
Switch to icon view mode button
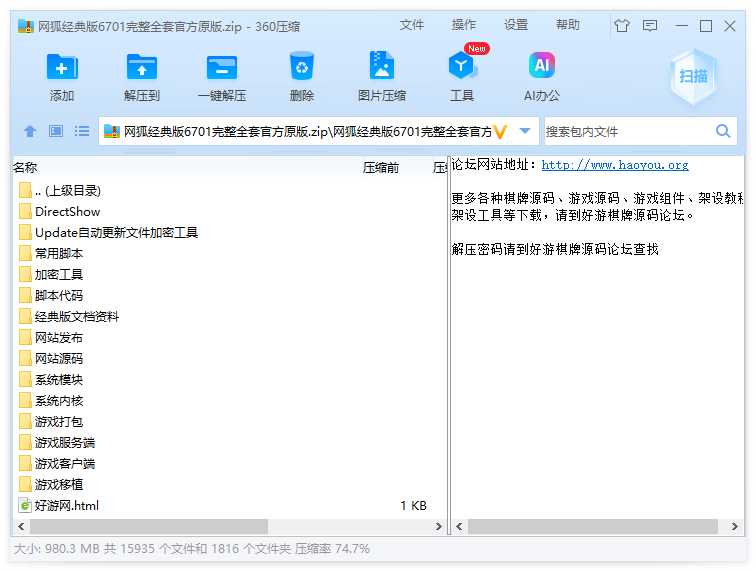(x=56, y=131)
